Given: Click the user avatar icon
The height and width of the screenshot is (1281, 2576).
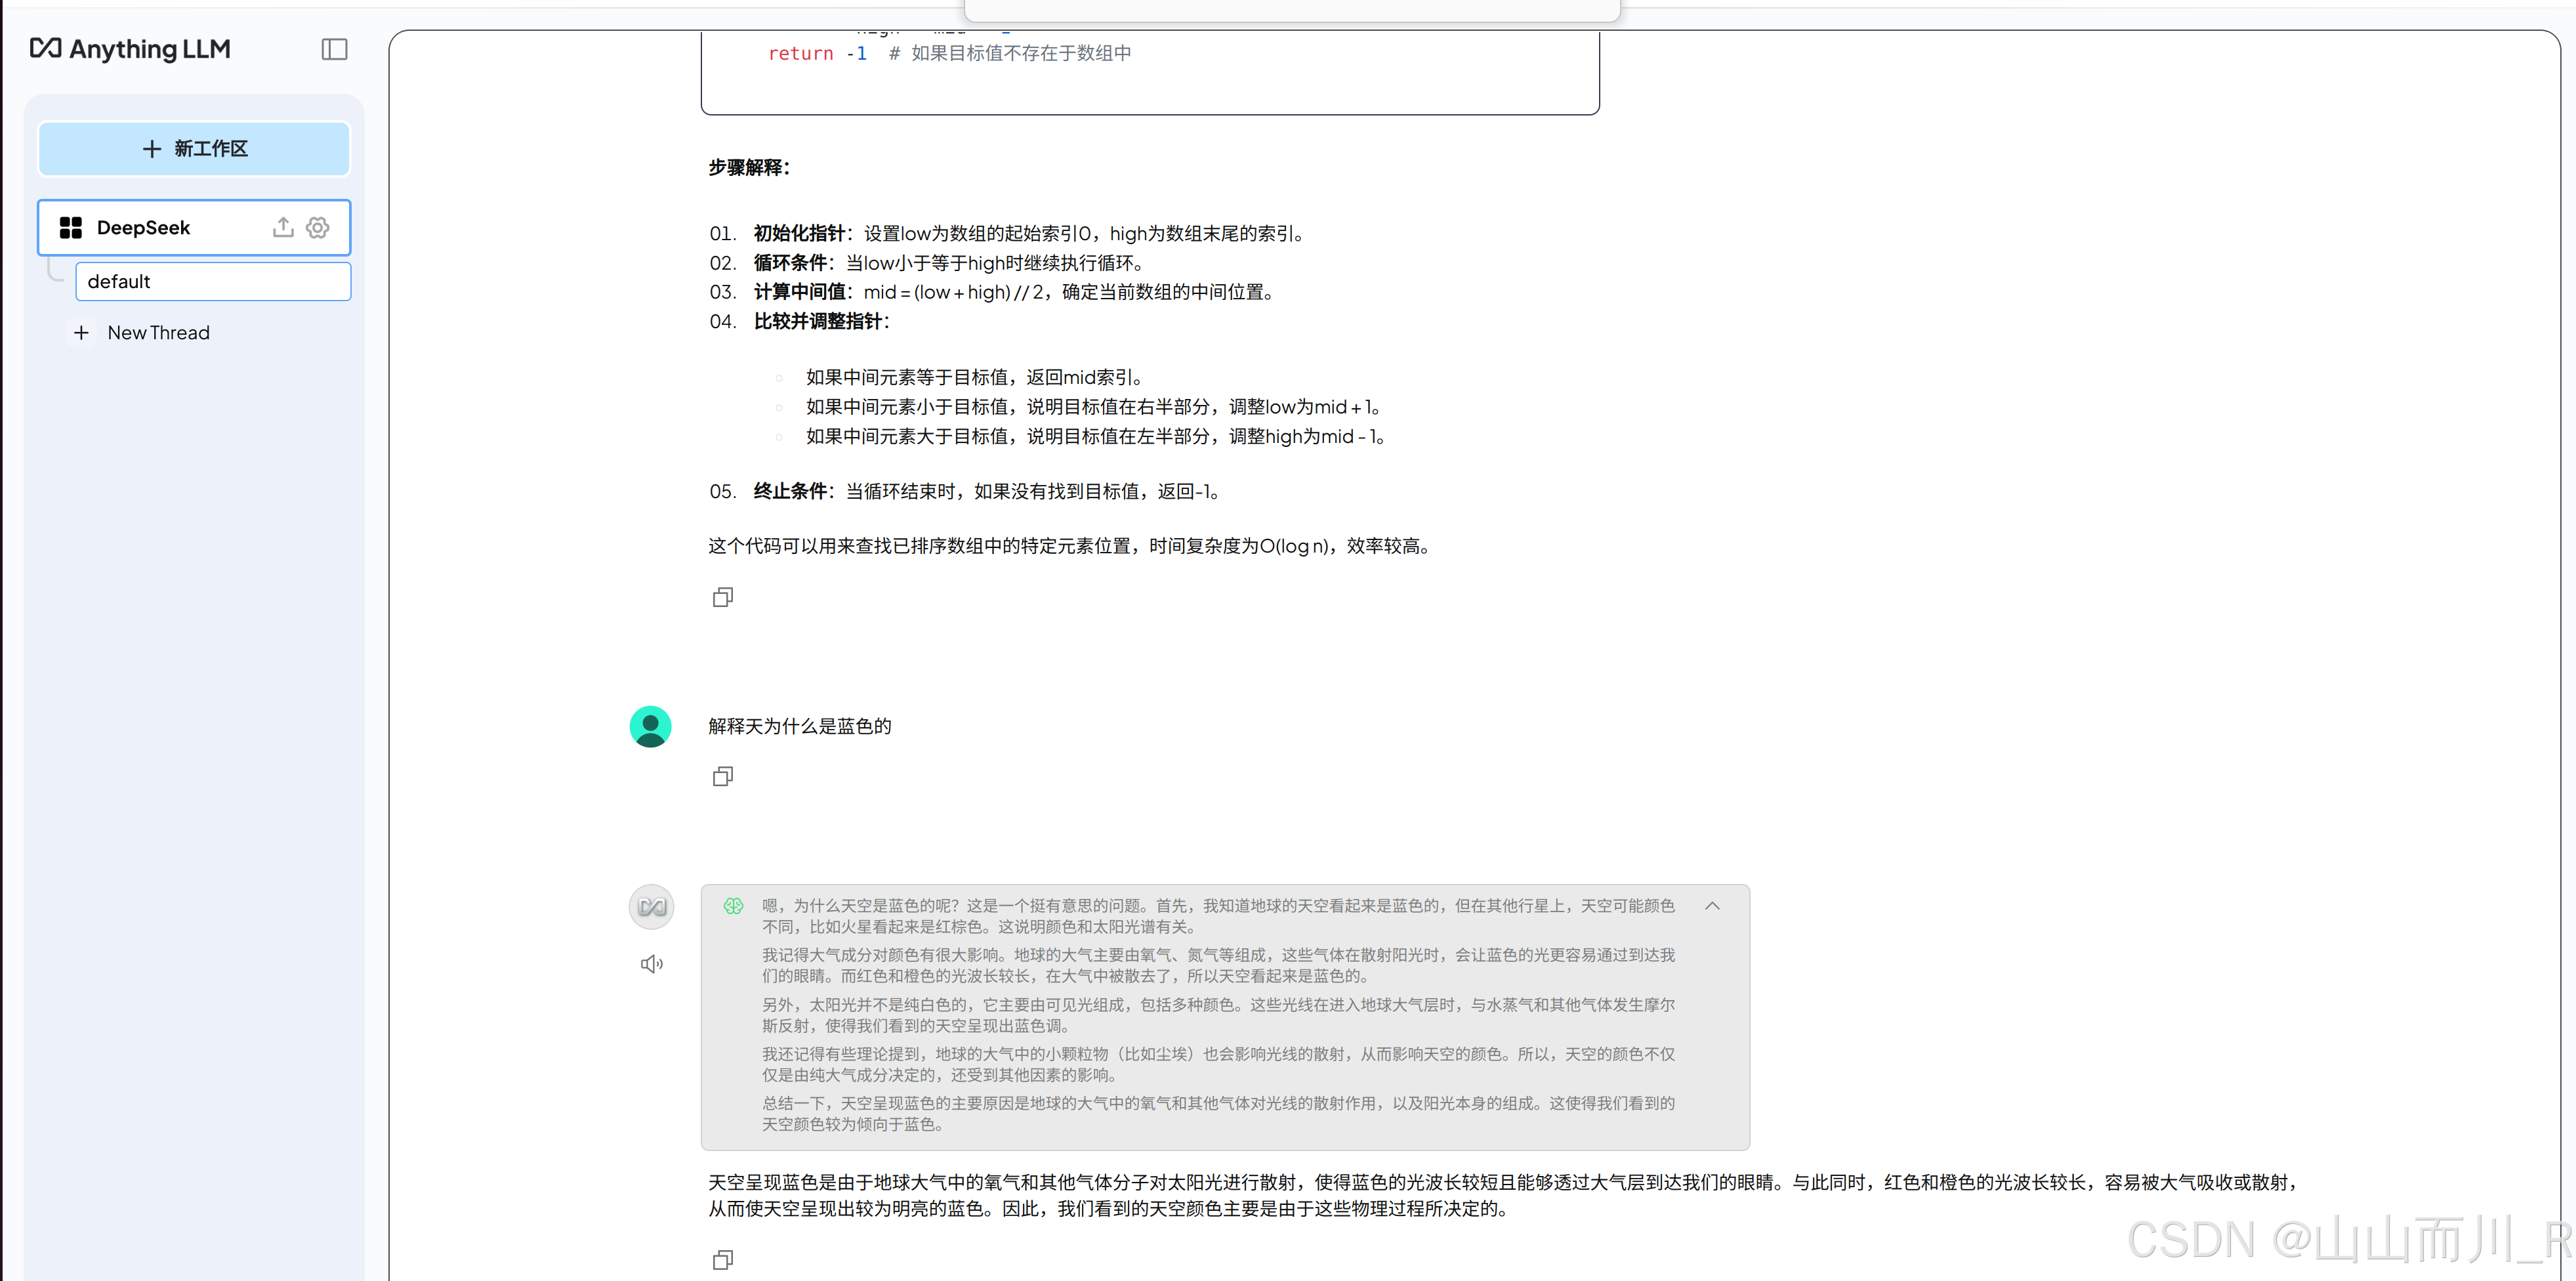Looking at the screenshot, I should coord(650,727).
